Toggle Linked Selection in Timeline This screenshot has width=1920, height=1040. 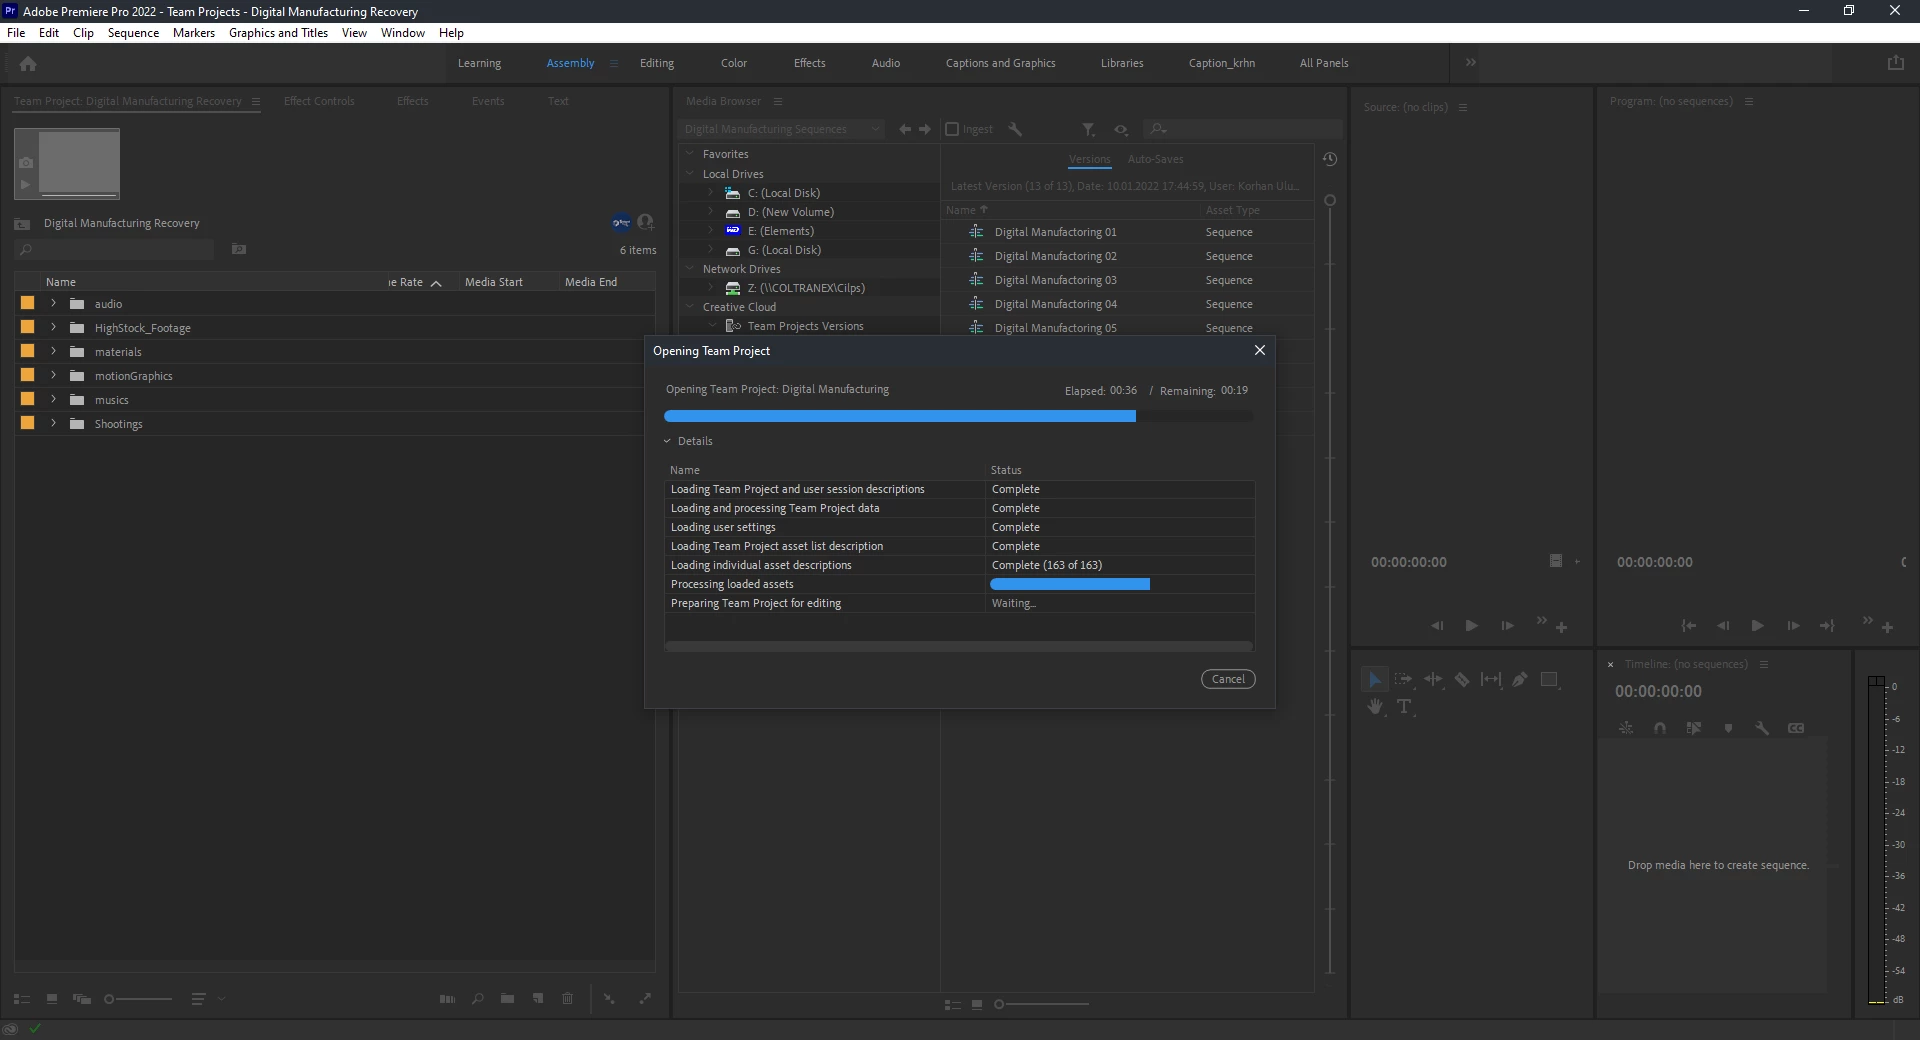(1694, 728)
